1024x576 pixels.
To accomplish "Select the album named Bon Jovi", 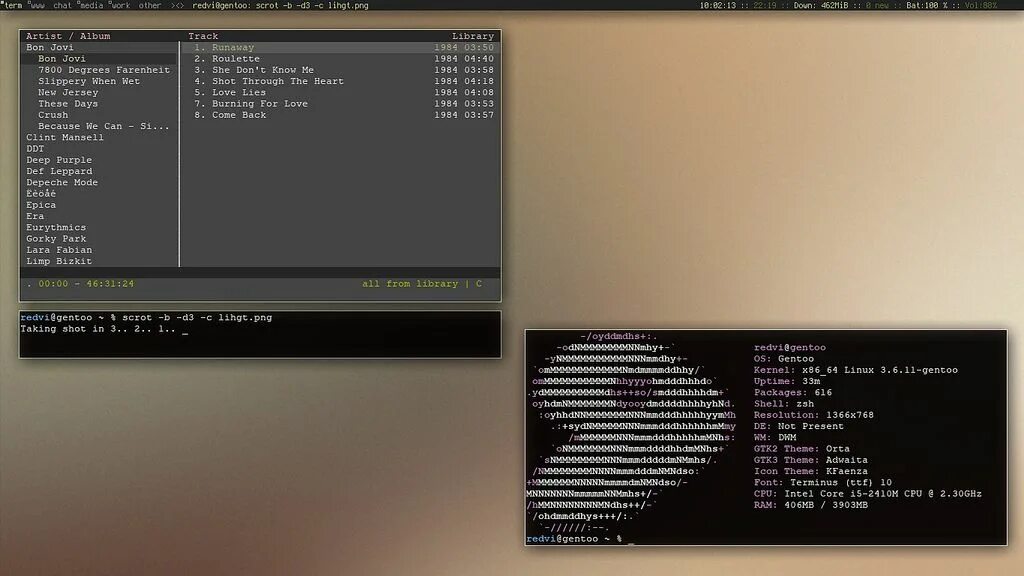I will click(x=99, y=58).
